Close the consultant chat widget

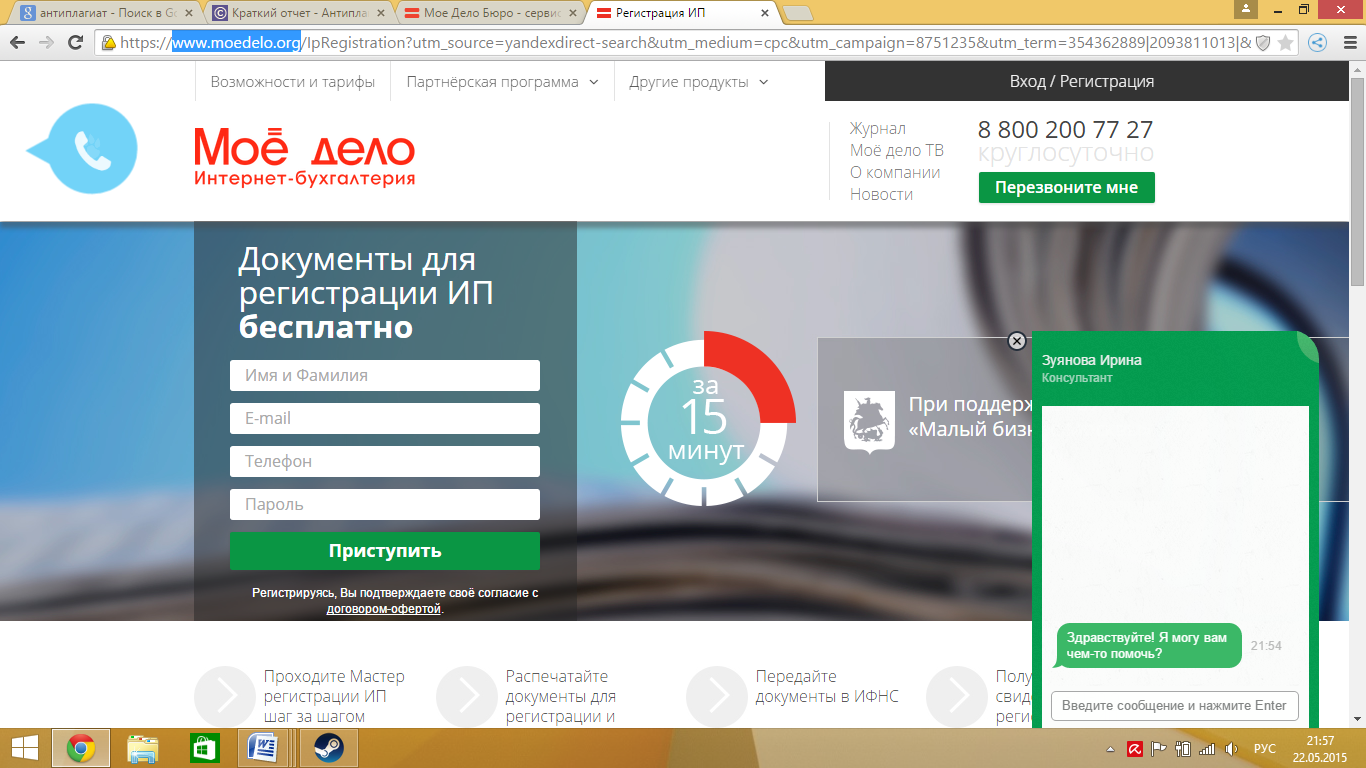point(1017,341)
